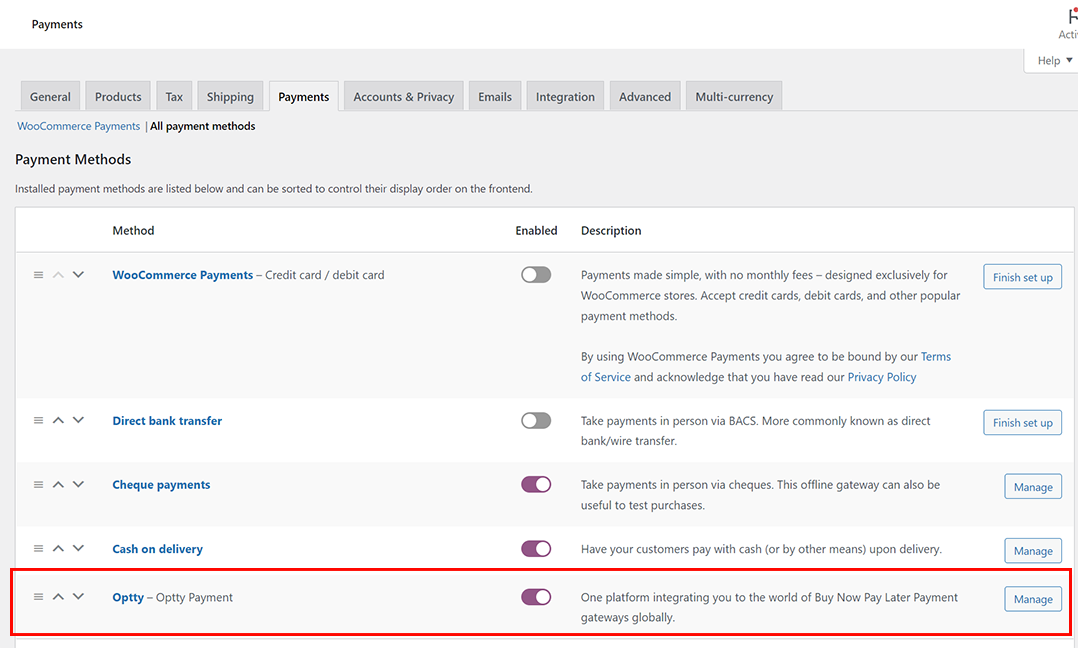Image resolution: width=1078 pixels, height=648 pixels.
Task: Move Cheque payments down
Action: [x=78, y=484]
